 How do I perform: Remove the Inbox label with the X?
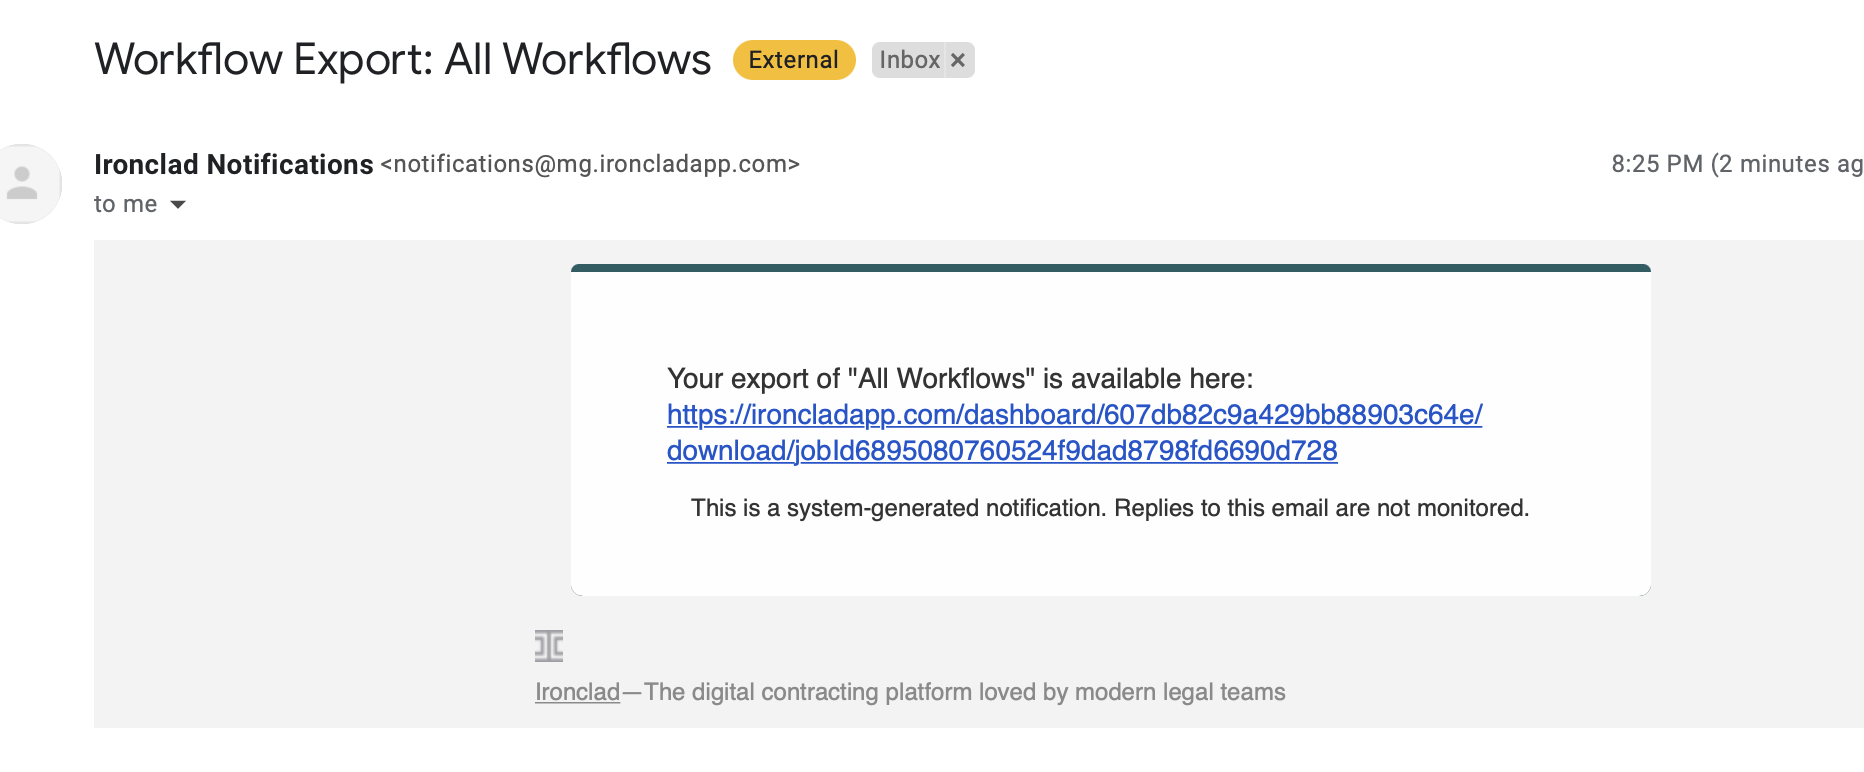958,60
